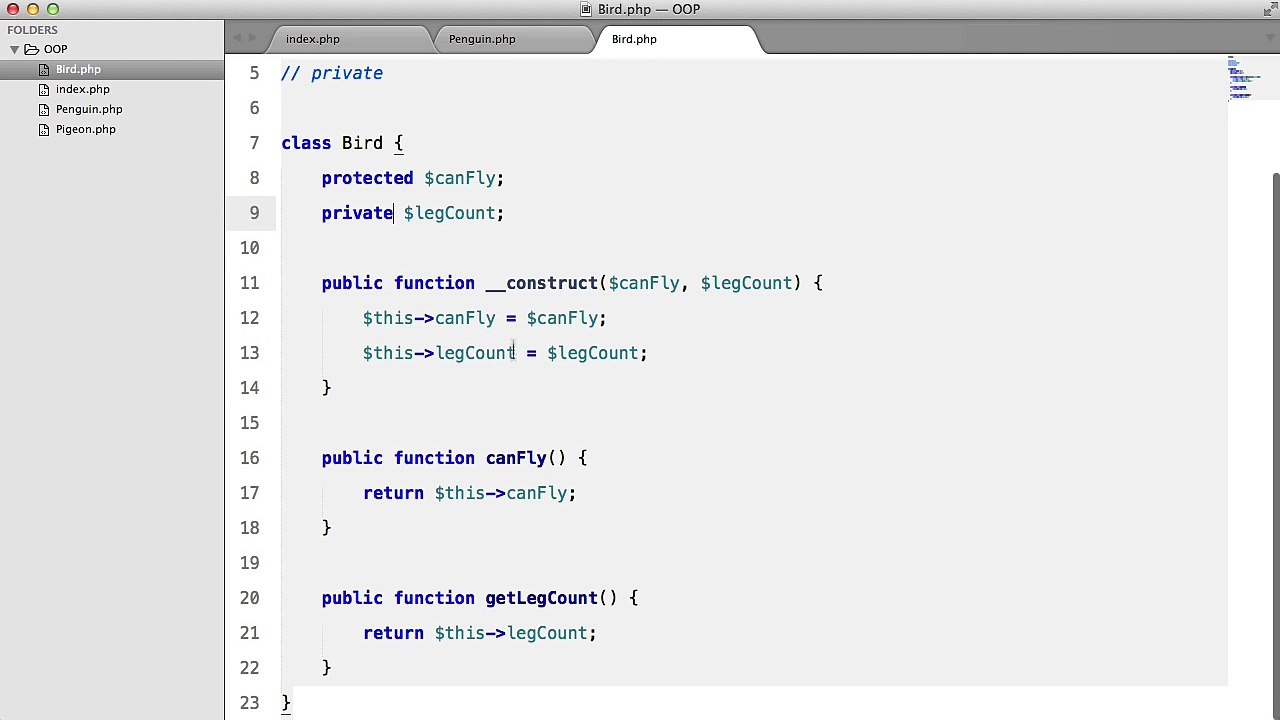Click '$canFly' parameter in the constructor signature
Image resolution: width=1280 pixels, height=720 pixels.
coord(644,283)
